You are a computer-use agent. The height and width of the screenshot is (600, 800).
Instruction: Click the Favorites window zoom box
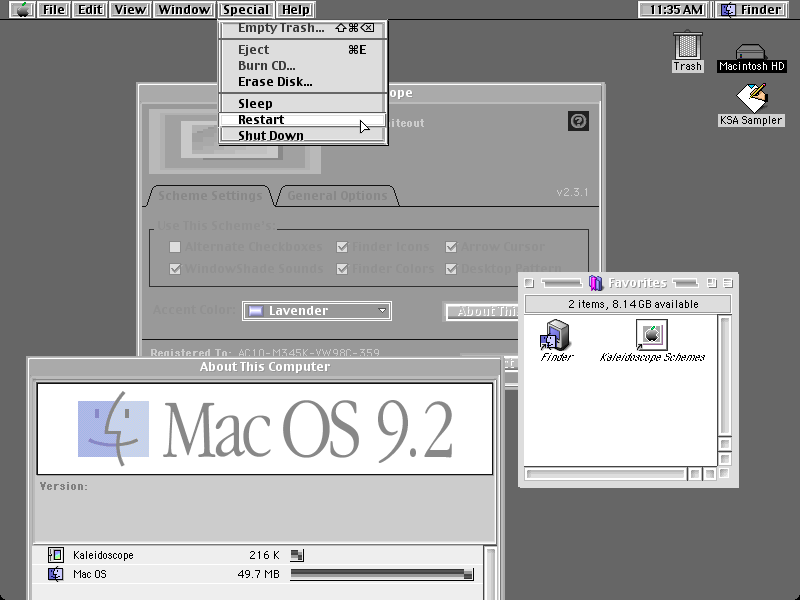tap(712, 283)
